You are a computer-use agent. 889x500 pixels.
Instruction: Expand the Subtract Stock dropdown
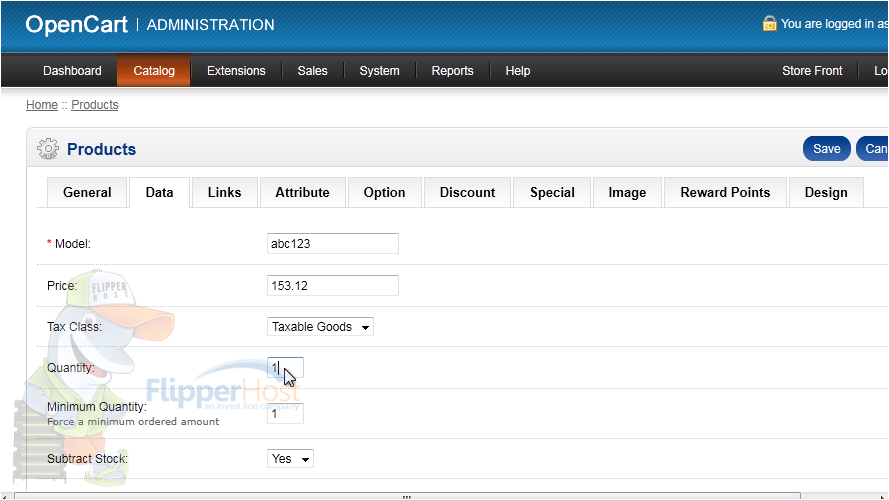tap(290, 459)
